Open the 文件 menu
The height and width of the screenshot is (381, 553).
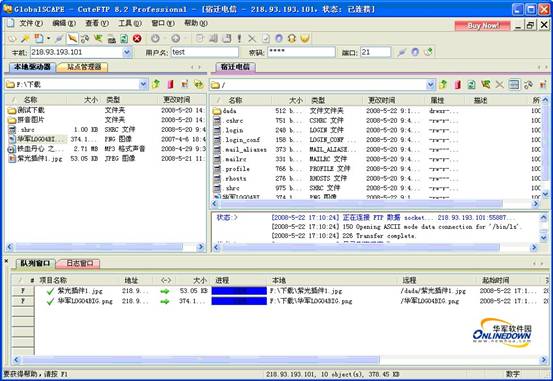pyautogui.click(x=31, y=24)
